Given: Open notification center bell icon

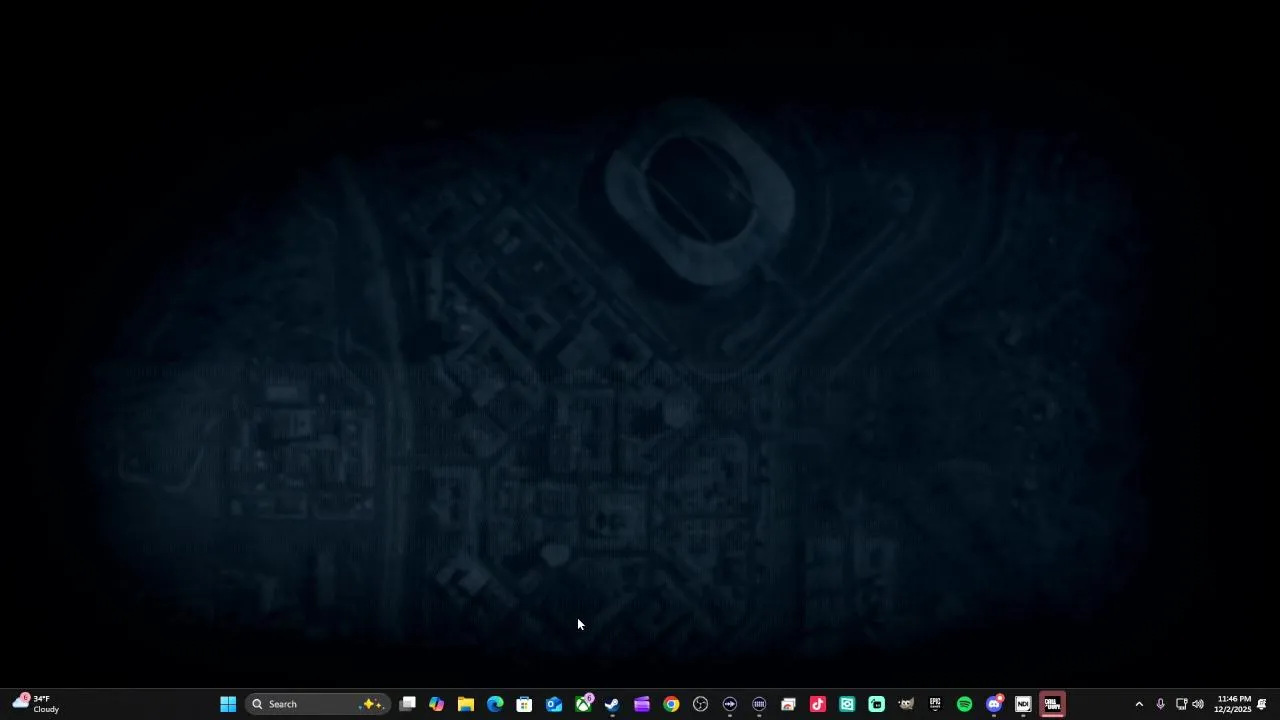Looking at the screenshot, I should pos(1262,704).
